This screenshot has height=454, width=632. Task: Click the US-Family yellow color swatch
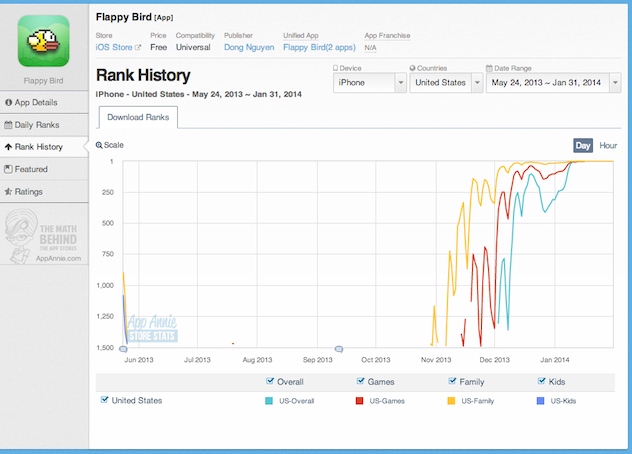point(451,401)
